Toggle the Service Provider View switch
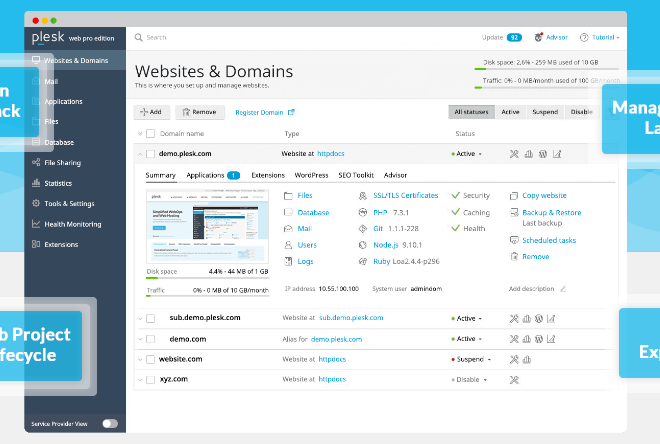Screen dimensions: 660x444 [x=110, y=423]
